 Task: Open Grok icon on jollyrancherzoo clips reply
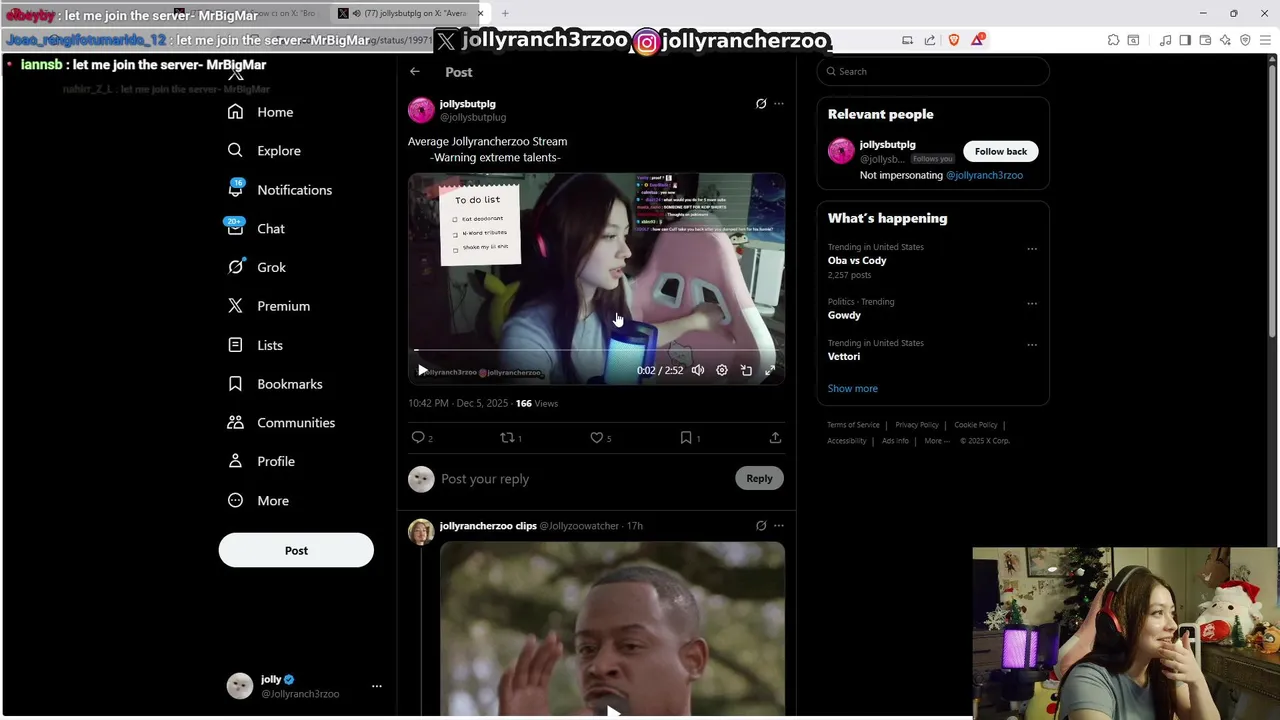[761, 525]
